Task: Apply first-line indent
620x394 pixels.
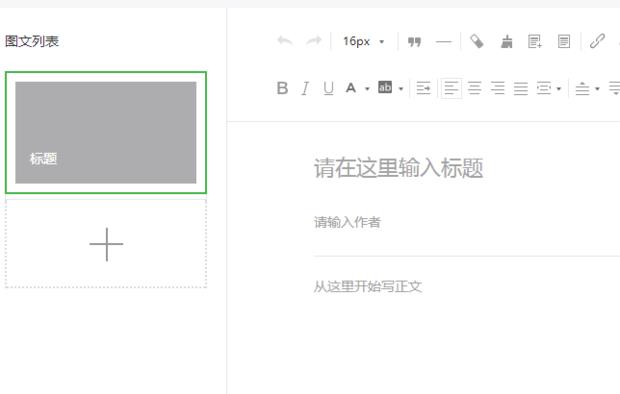Action: coord(423,88)
